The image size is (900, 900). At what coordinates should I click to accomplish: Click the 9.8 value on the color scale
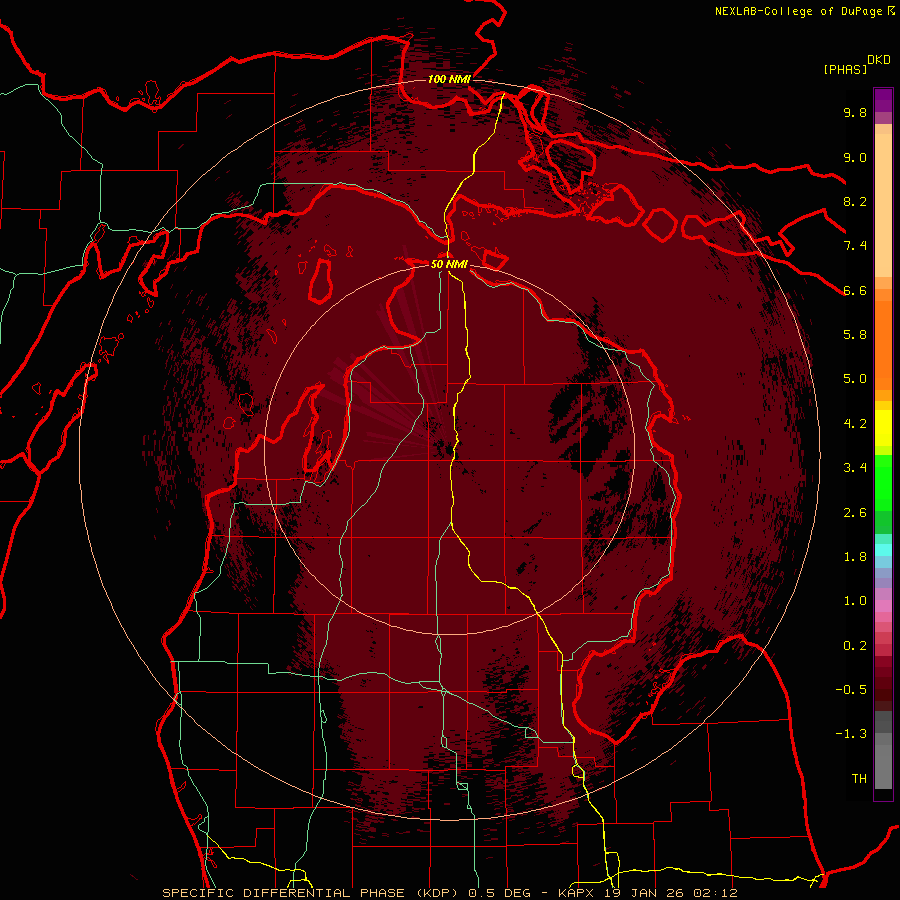click(x=855, y=112)
